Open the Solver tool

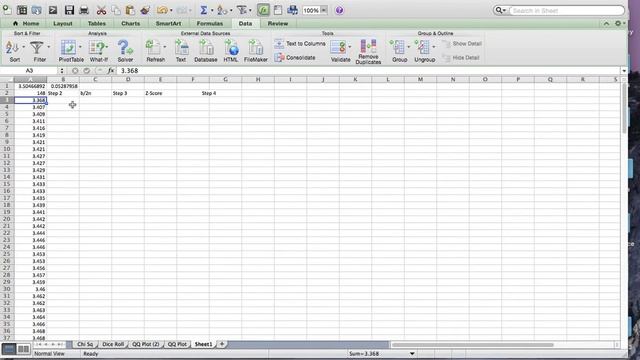click(x=125, y=51)
